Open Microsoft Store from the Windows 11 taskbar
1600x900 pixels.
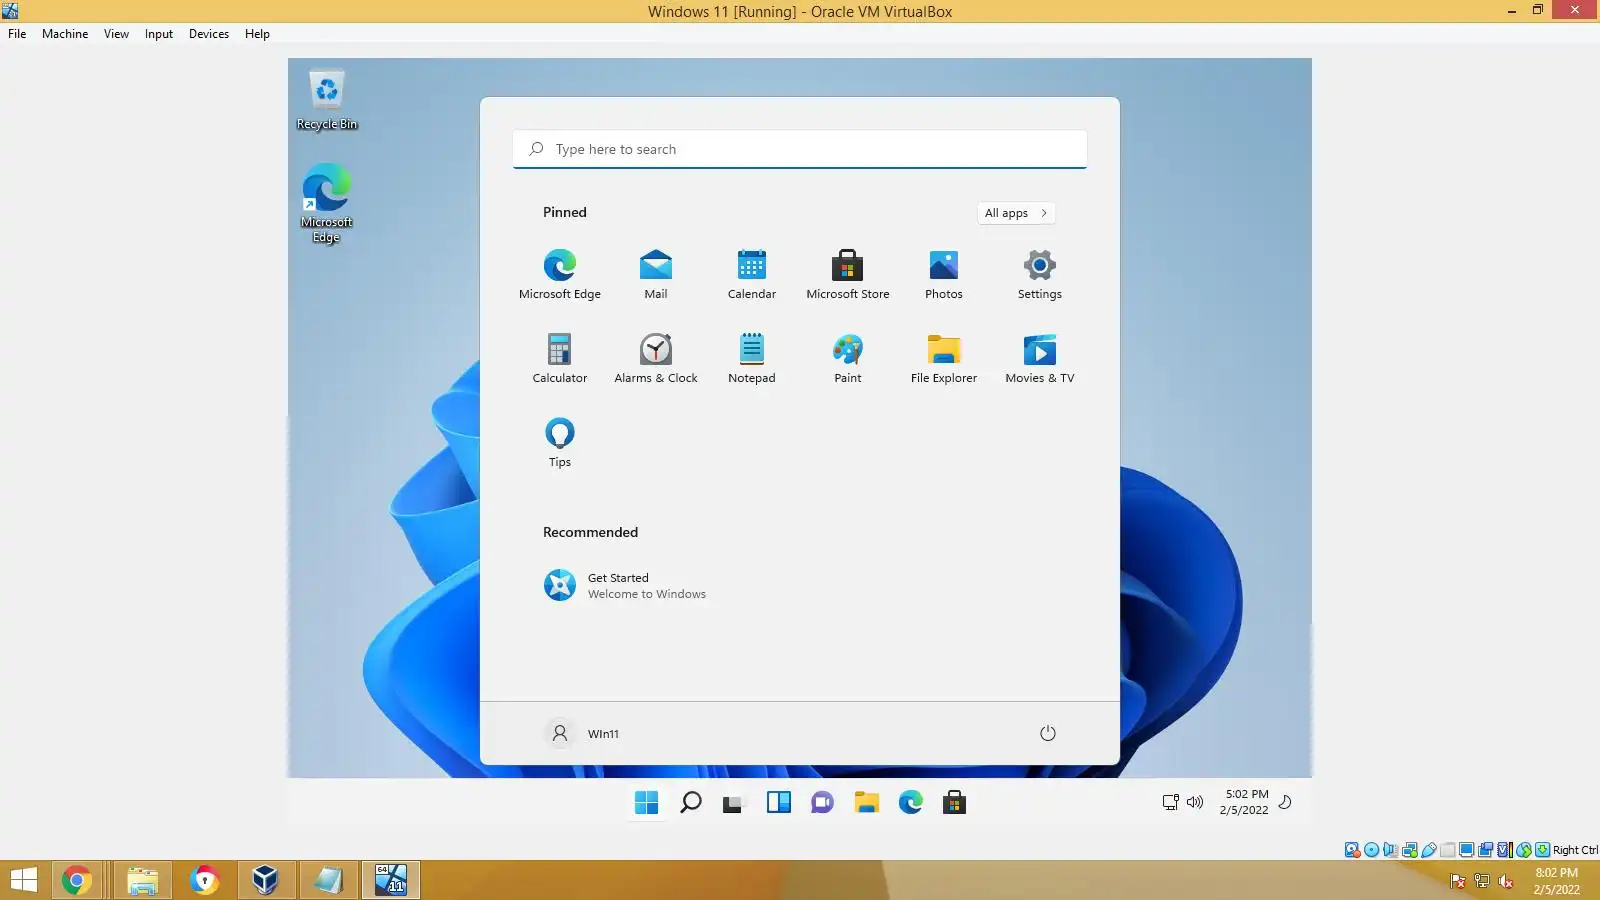[x=955, y=802]
